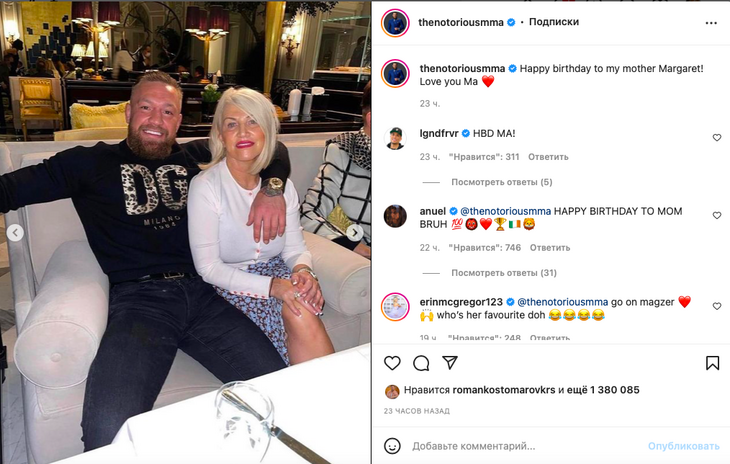The height and width of the screenshot is (464, 730).
Task: Like anuel's birthday comment
Action: pyautogui.click(x=717, y=216)
